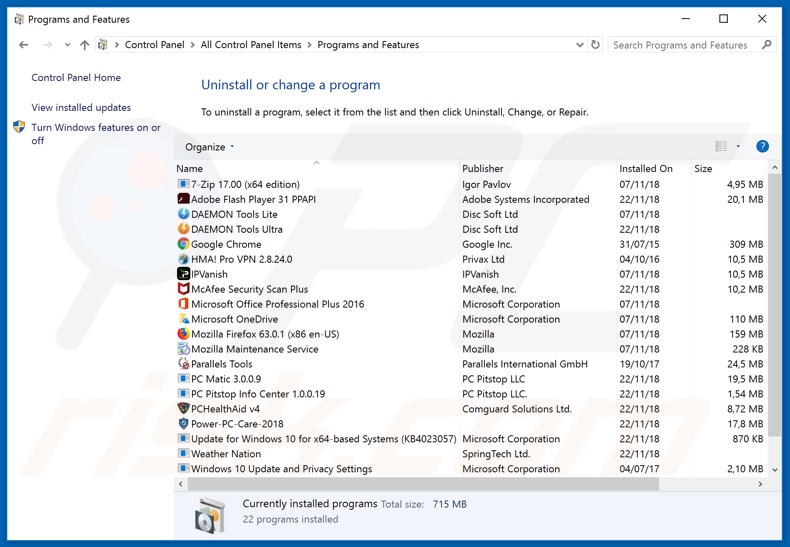
Task: Click the refresh icon beside address bar
Action: pos(596,45)
